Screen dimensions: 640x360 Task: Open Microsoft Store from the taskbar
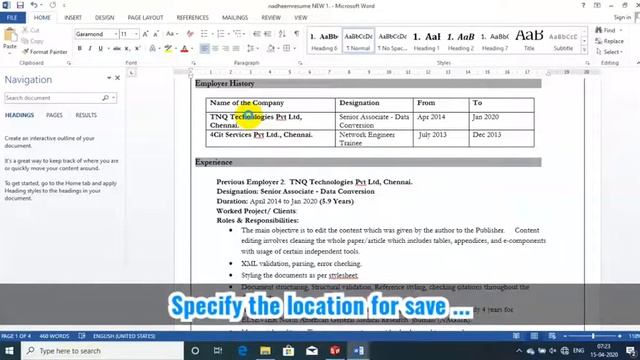[289, 351]
